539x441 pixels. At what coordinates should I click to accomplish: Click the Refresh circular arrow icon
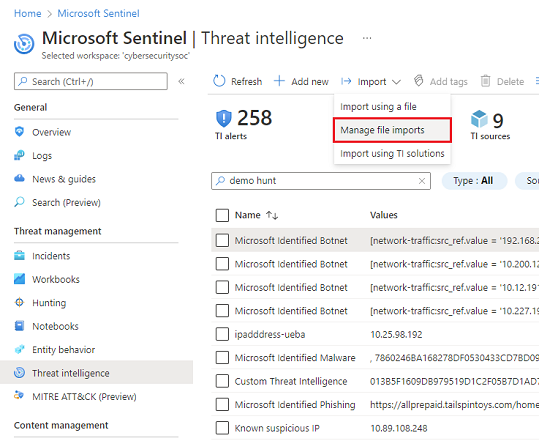[219, 81]
